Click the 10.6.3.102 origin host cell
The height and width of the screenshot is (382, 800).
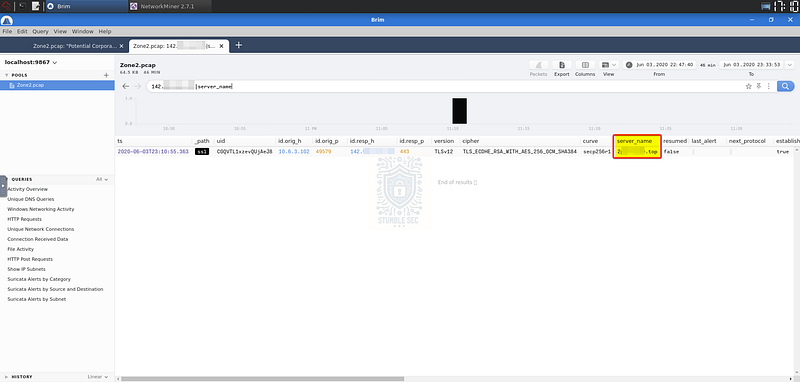(x=294, y=151)
